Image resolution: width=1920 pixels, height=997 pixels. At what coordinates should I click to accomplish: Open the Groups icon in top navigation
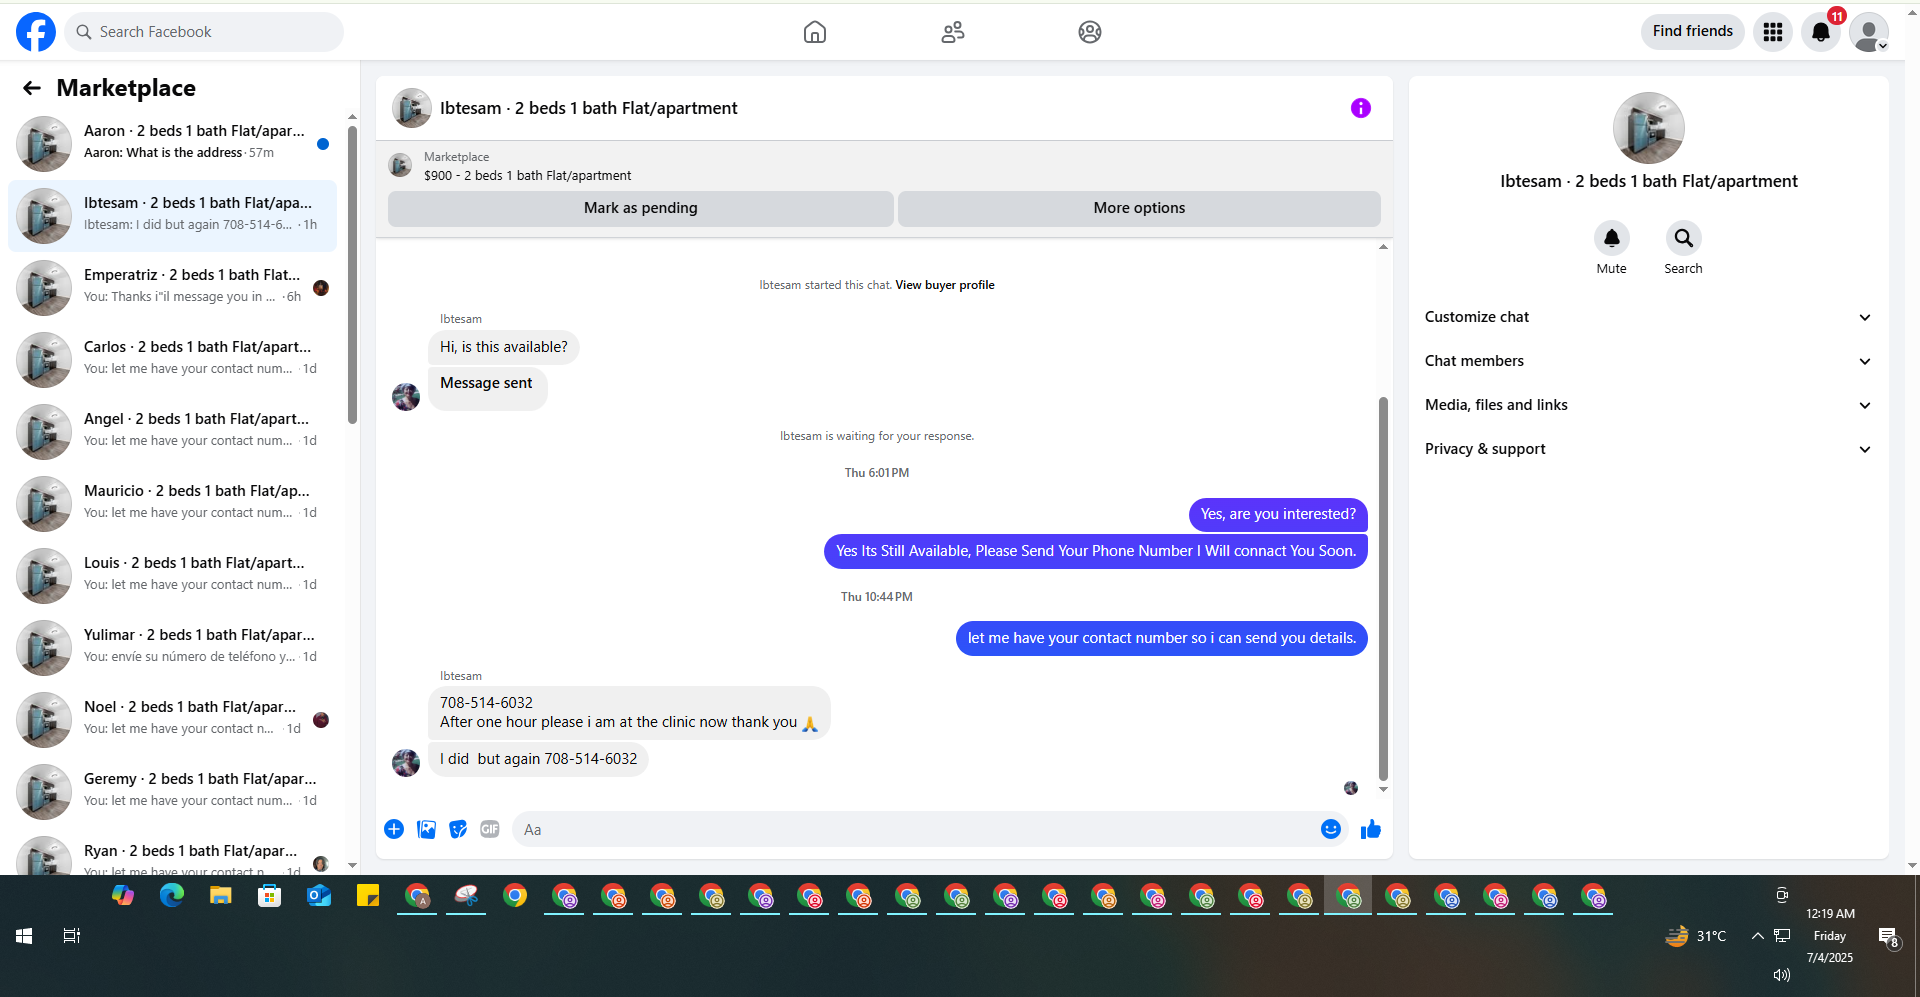(x=1090, y=32)
